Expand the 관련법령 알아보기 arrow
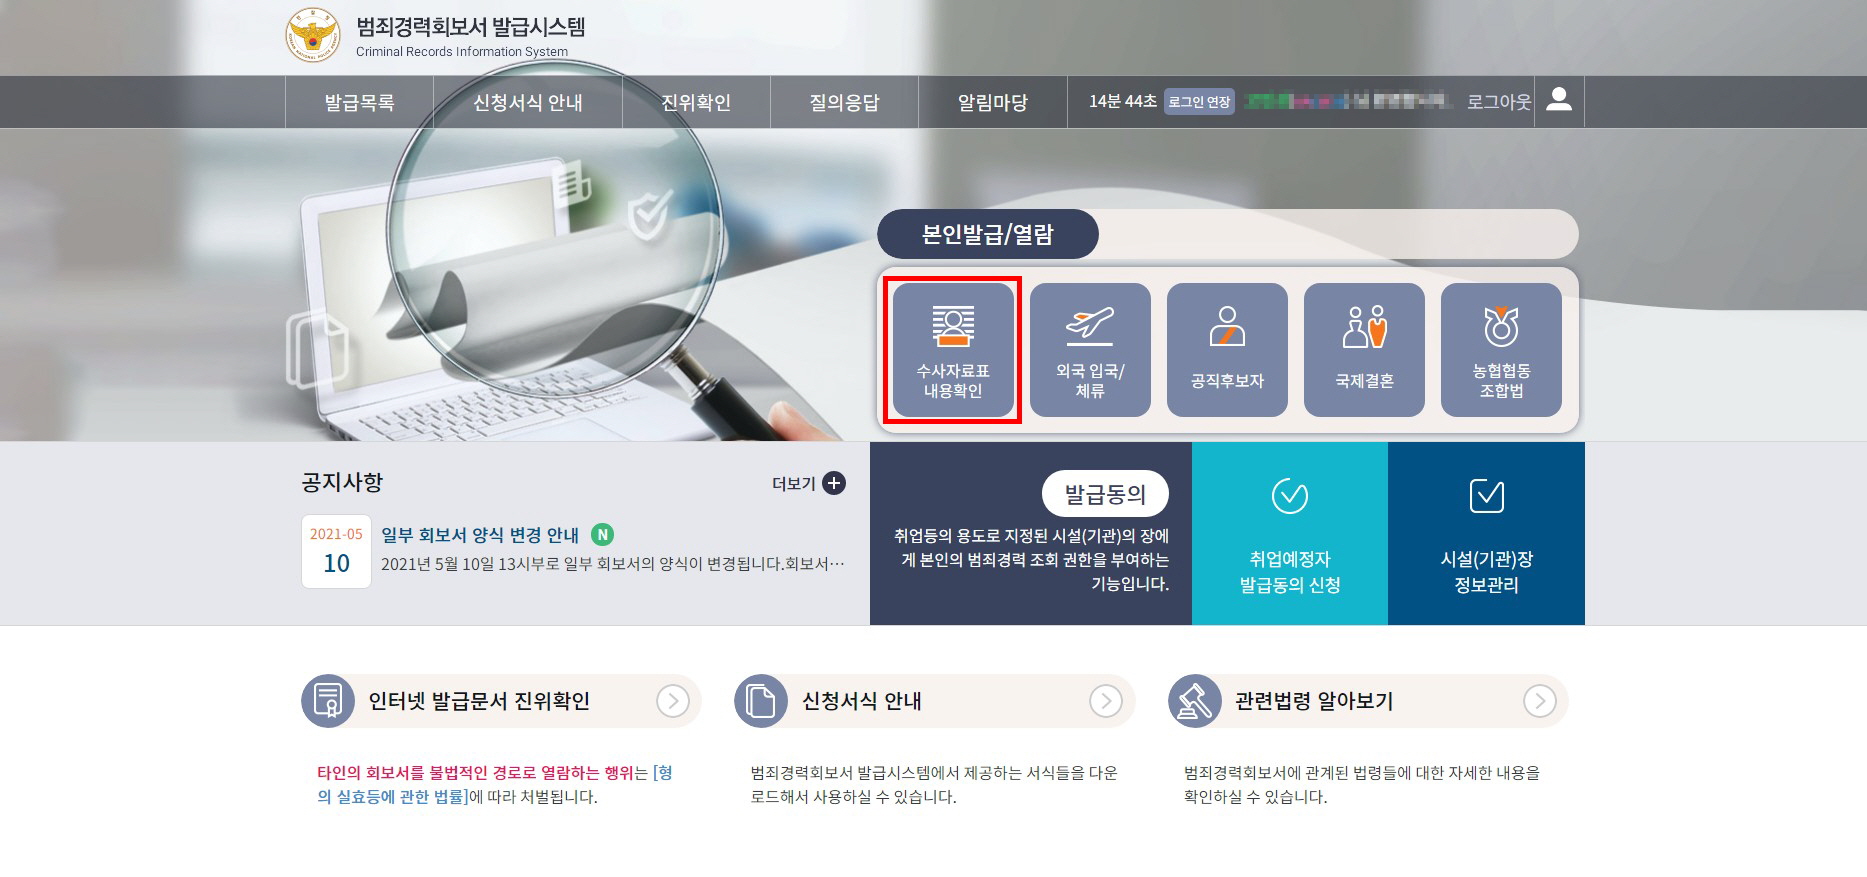Viewport: 1867px width, 877px height. [1540, 701]
